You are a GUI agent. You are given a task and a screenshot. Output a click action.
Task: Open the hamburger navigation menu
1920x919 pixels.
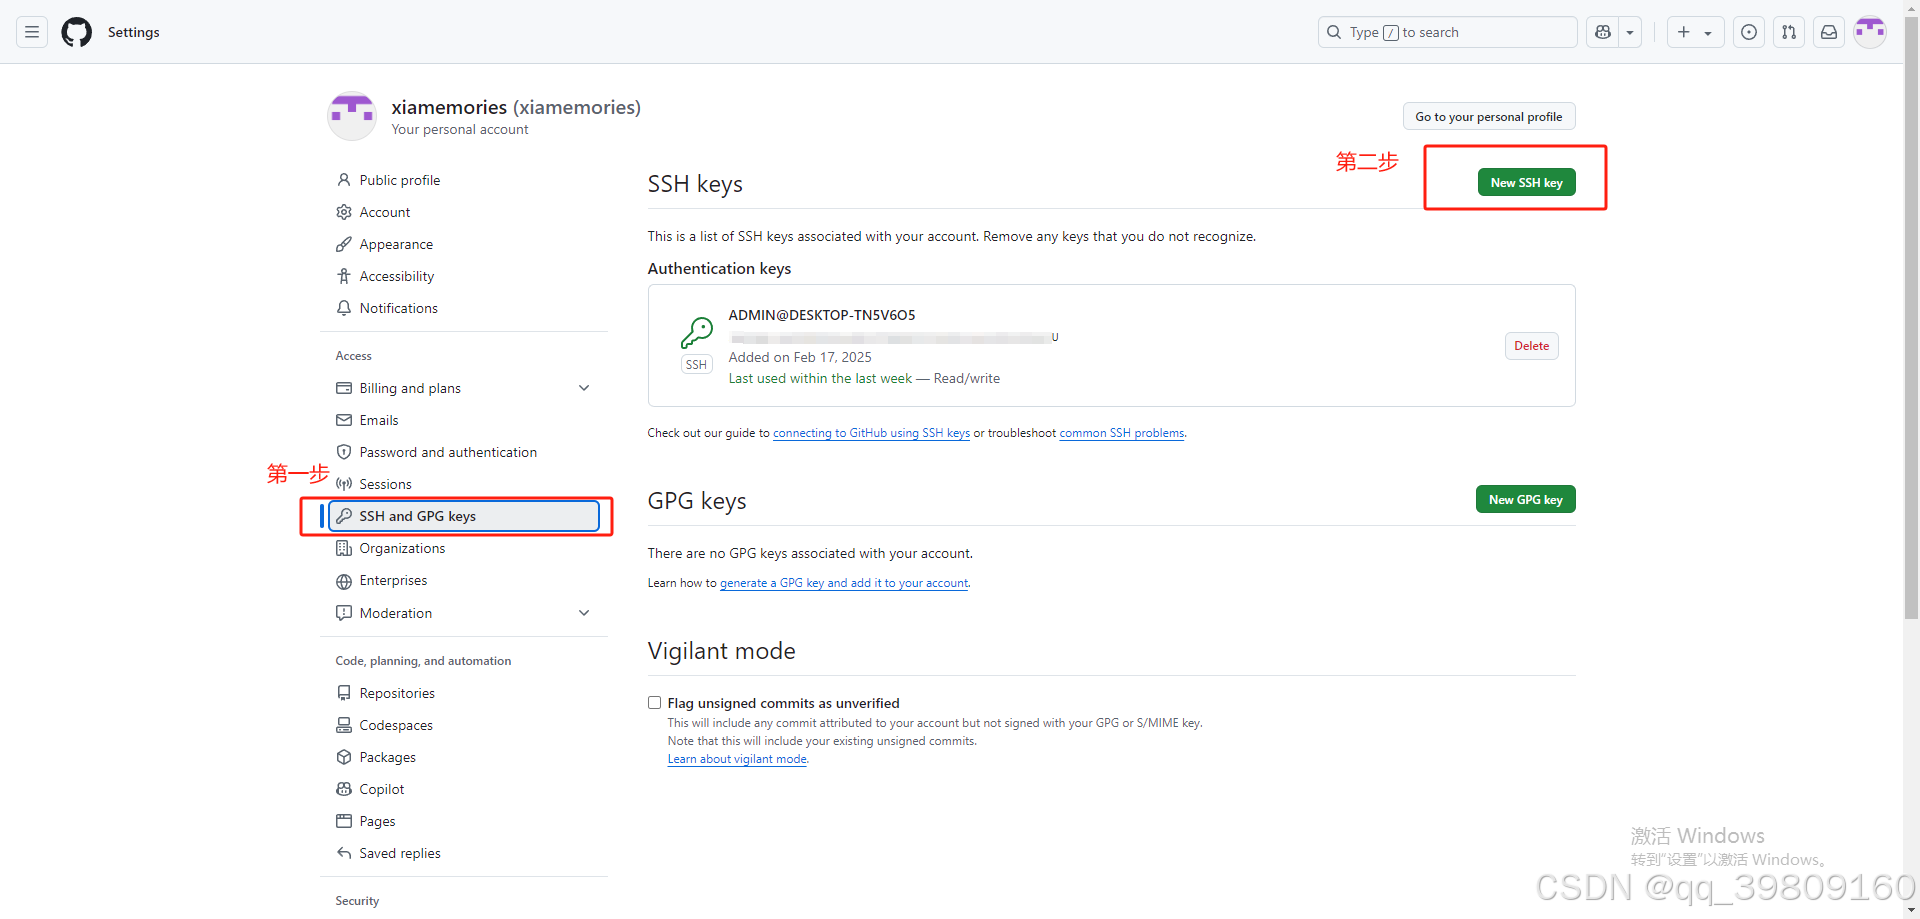click(x=32, y=32)
